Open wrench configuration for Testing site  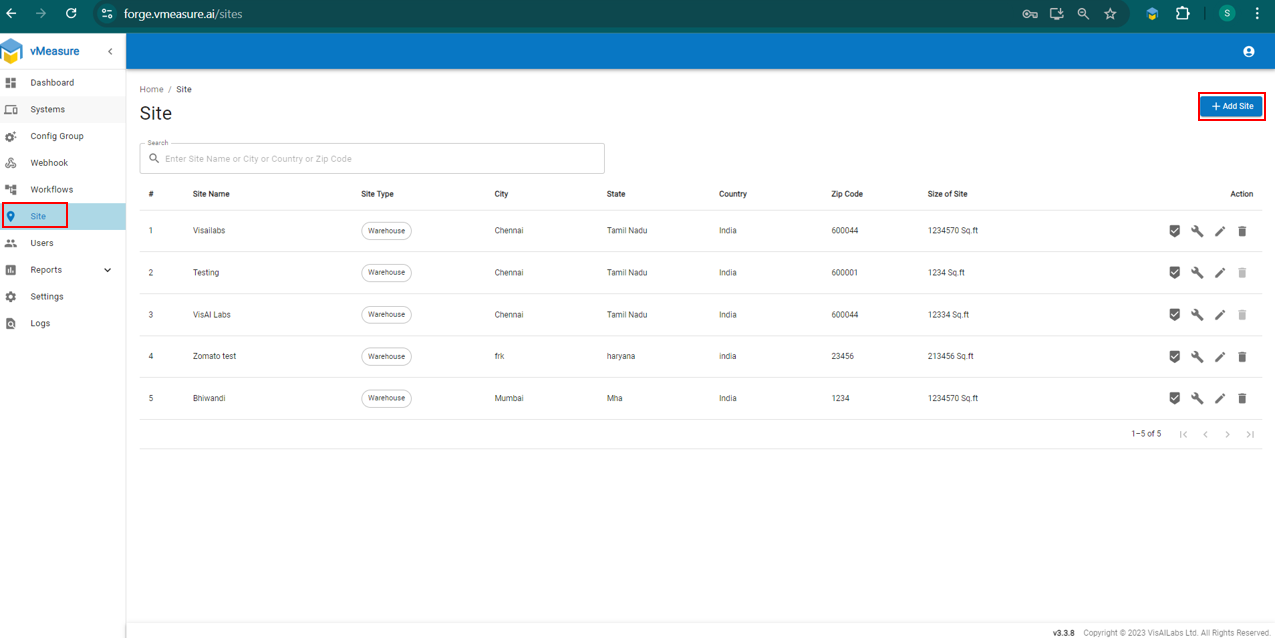(1197, 272)
